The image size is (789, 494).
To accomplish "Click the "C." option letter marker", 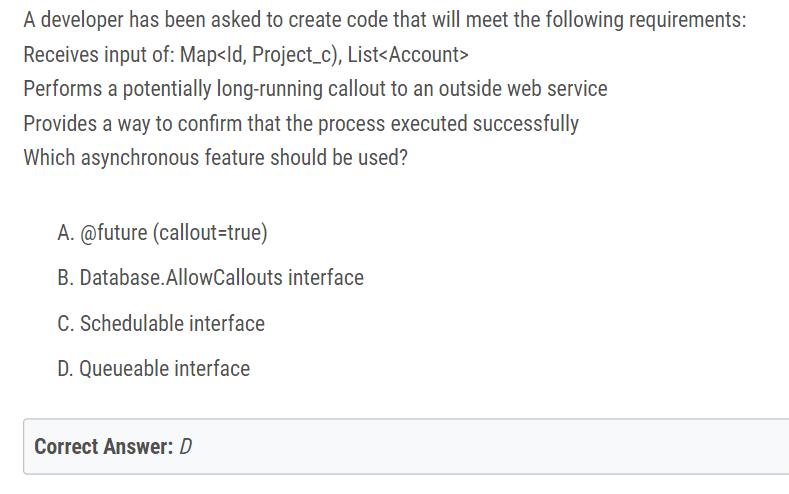I will (x=66, y=323).
